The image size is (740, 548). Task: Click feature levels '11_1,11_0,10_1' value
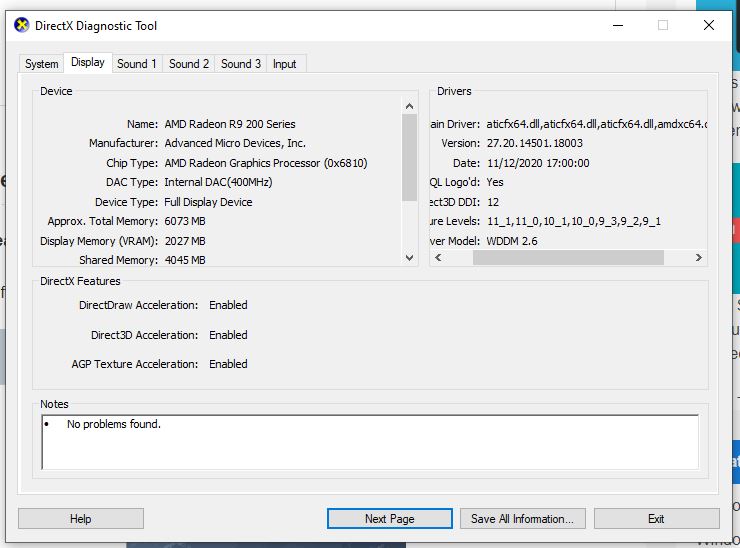point(574,221)
